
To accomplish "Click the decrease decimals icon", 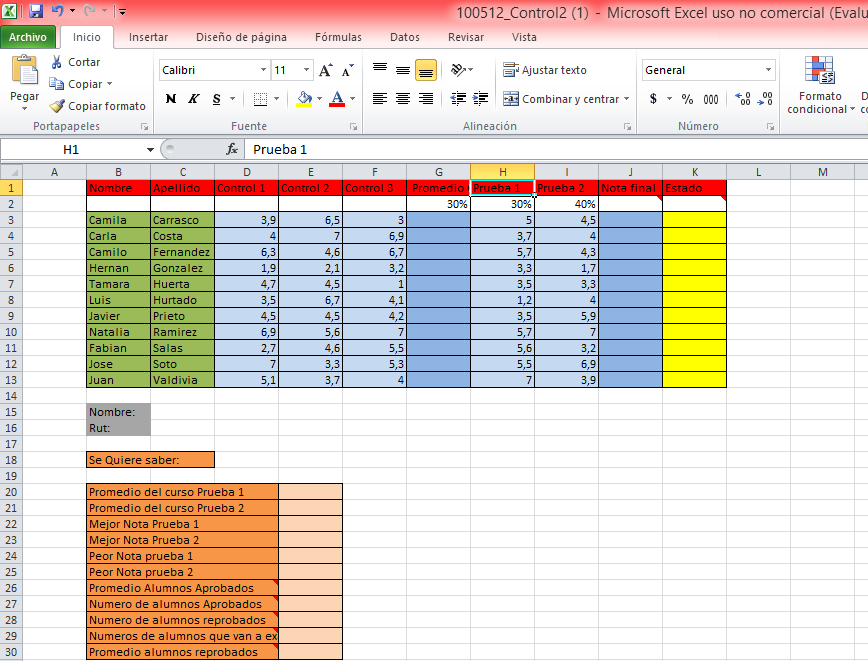I will tap(765, 99).
